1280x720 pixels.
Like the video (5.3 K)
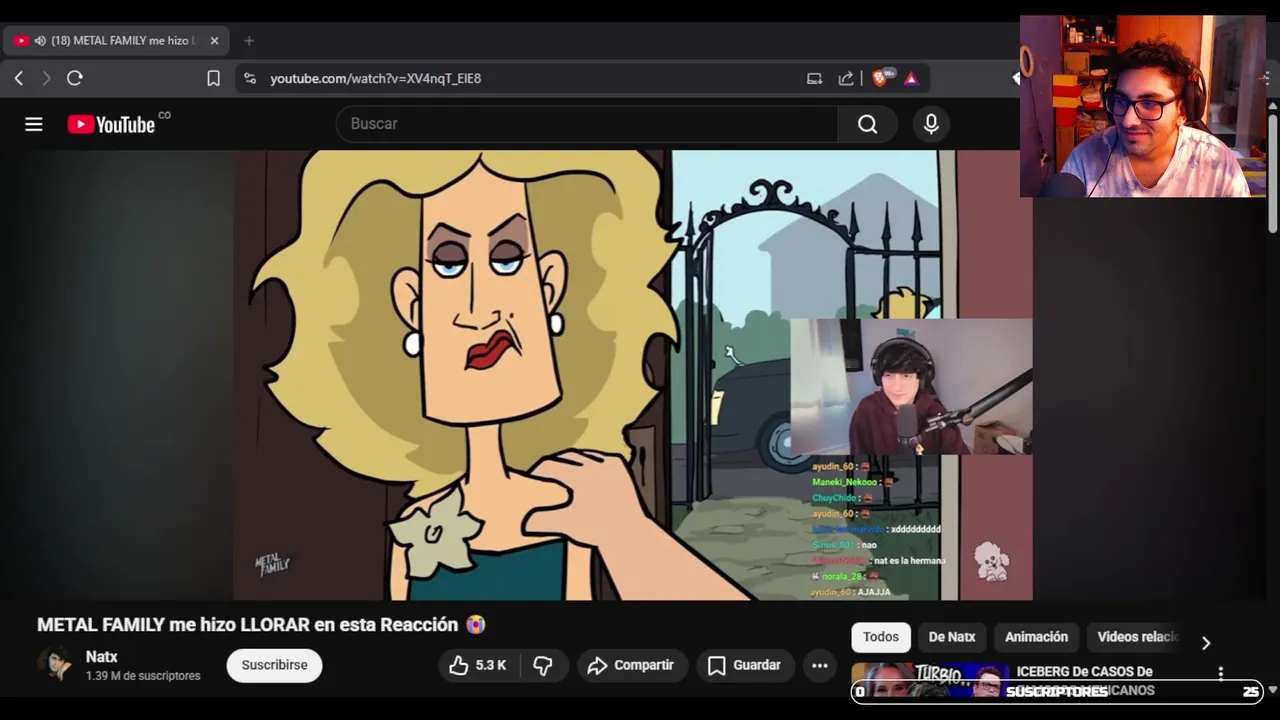pos(478,665)
